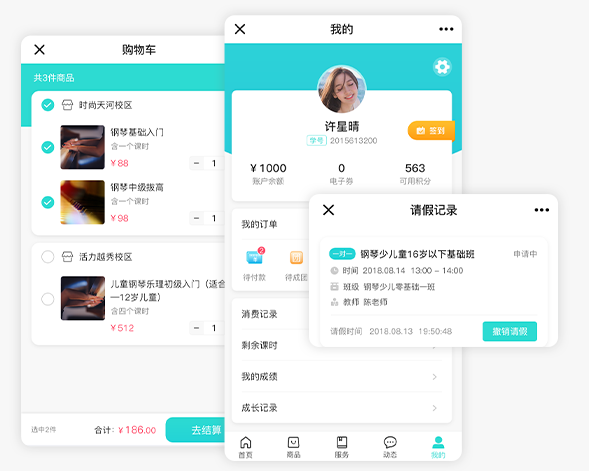
Task: Switch to the 首页 home tab
Action: pos(246,447)
